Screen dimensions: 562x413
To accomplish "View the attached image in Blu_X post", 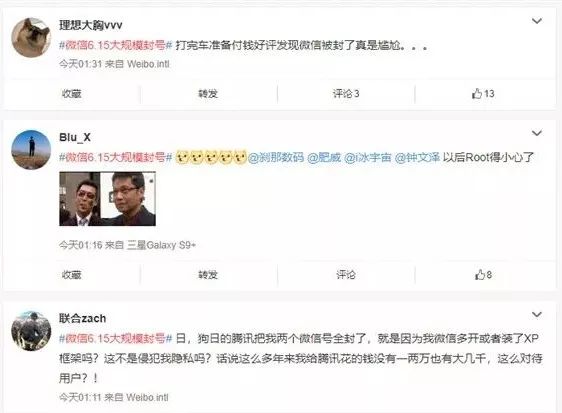I will click(x=108, y=199).
